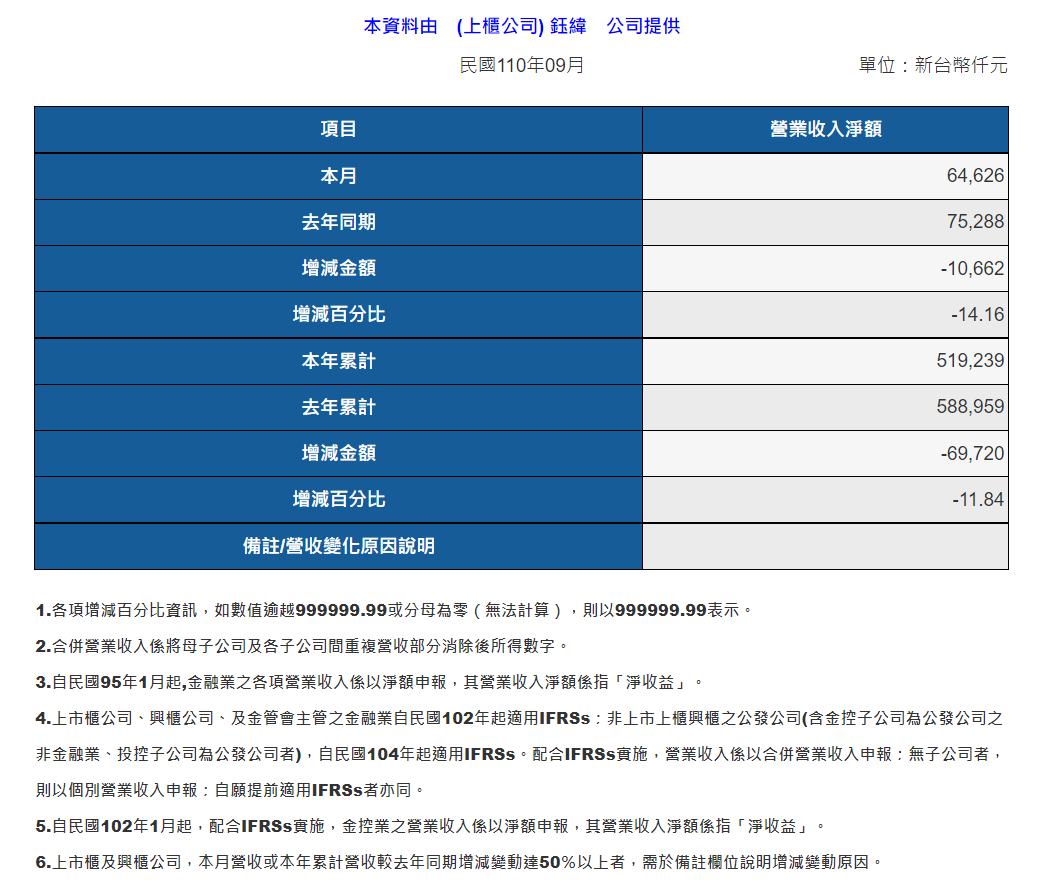Image resolution: width=1042 pixels, height=889 pixels.
Task: Select the value -69,720
Action: click(972, 453)
